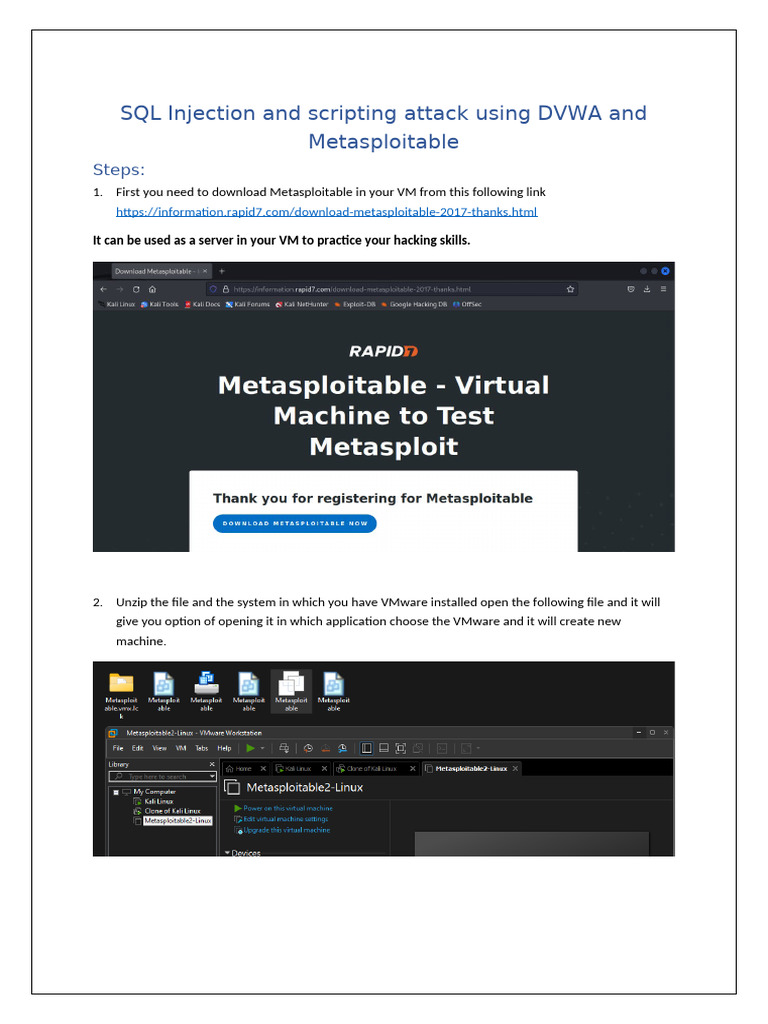Open the Kali Forums bookmark
This screenshot has height=1024, width=768.
[x=248, y=304]
